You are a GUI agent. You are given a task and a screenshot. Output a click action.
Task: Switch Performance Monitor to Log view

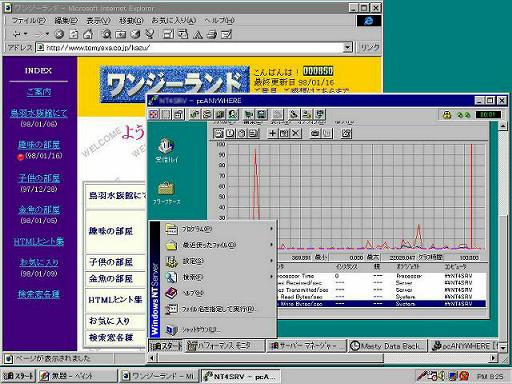point(242,133)
